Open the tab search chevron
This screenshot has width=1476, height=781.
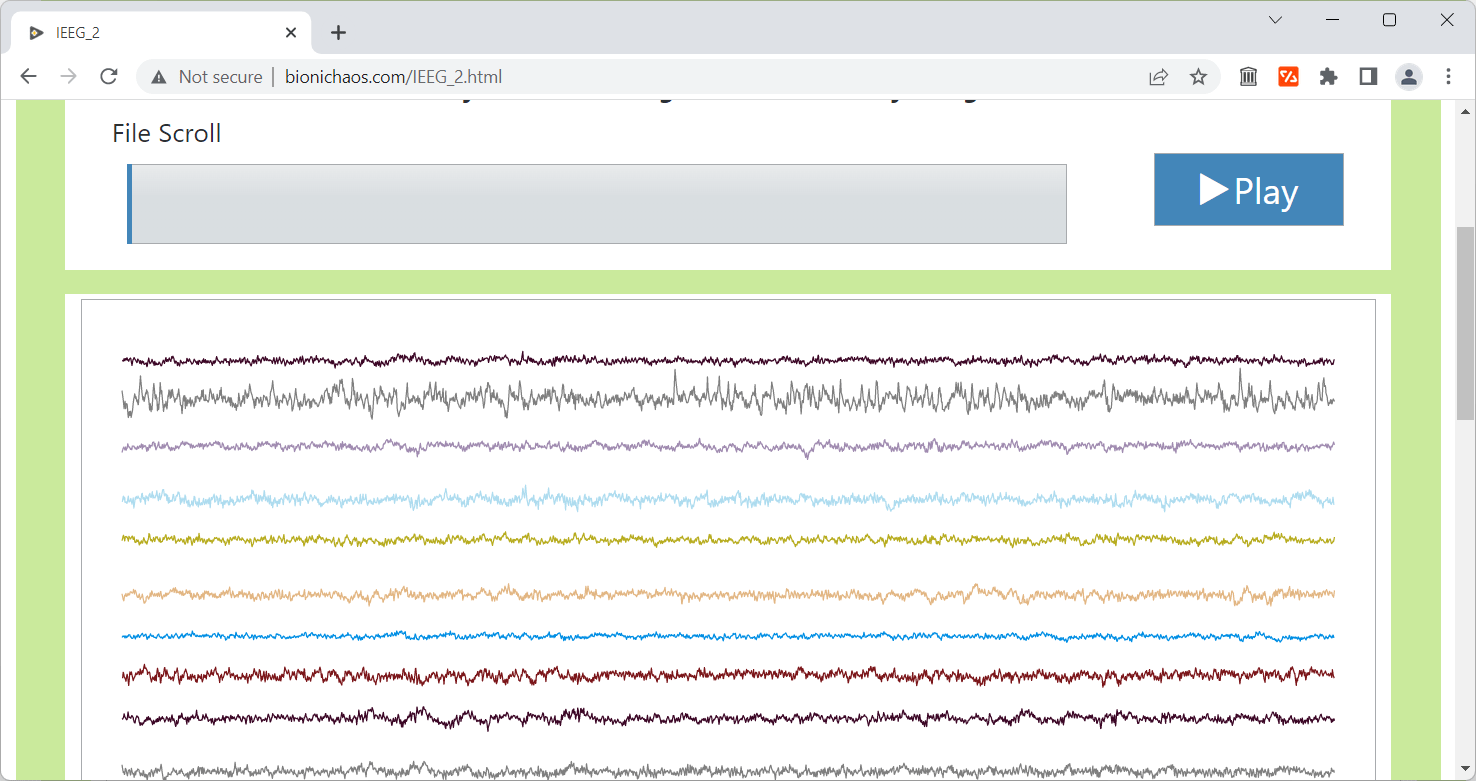(1275, 19)
